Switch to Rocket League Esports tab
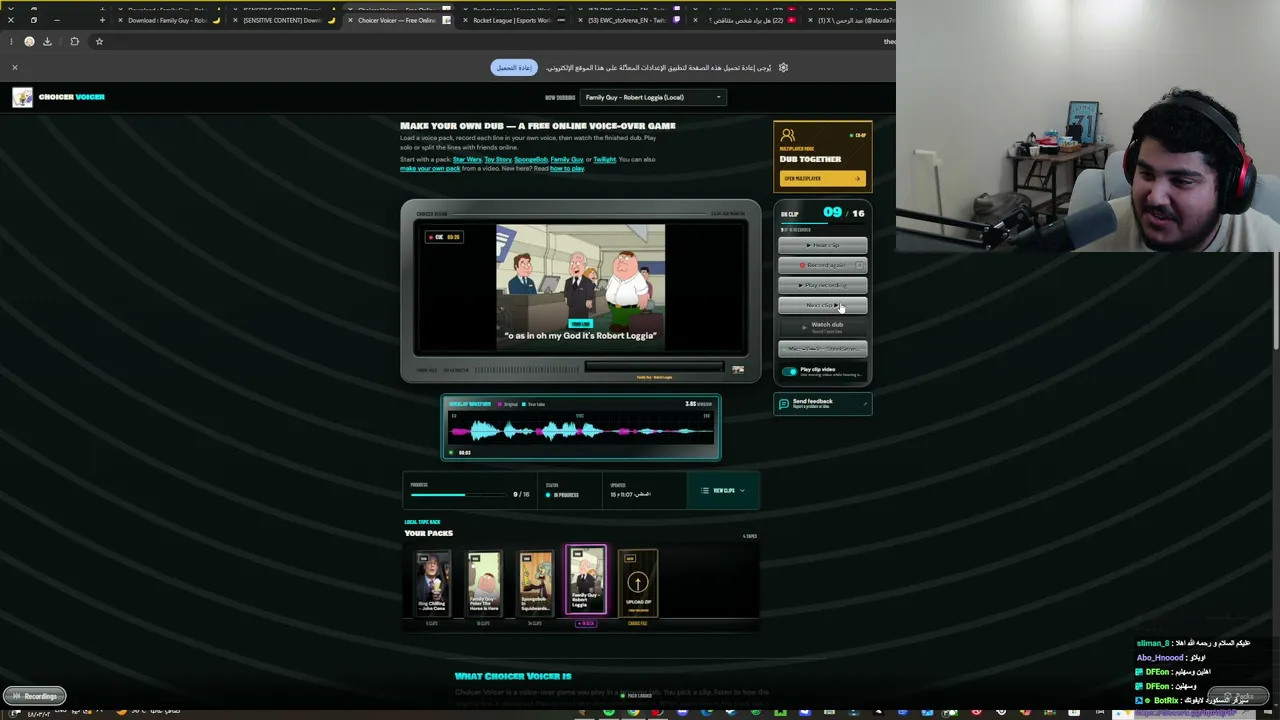 point(512,20)
